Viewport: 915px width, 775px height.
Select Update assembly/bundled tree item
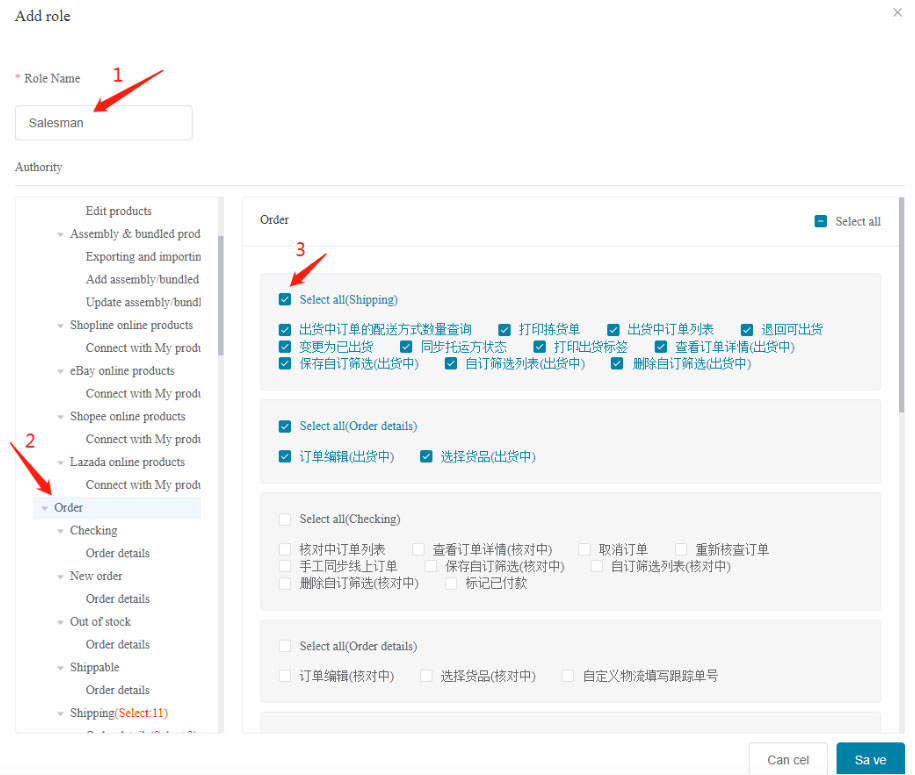coord(143,302)
